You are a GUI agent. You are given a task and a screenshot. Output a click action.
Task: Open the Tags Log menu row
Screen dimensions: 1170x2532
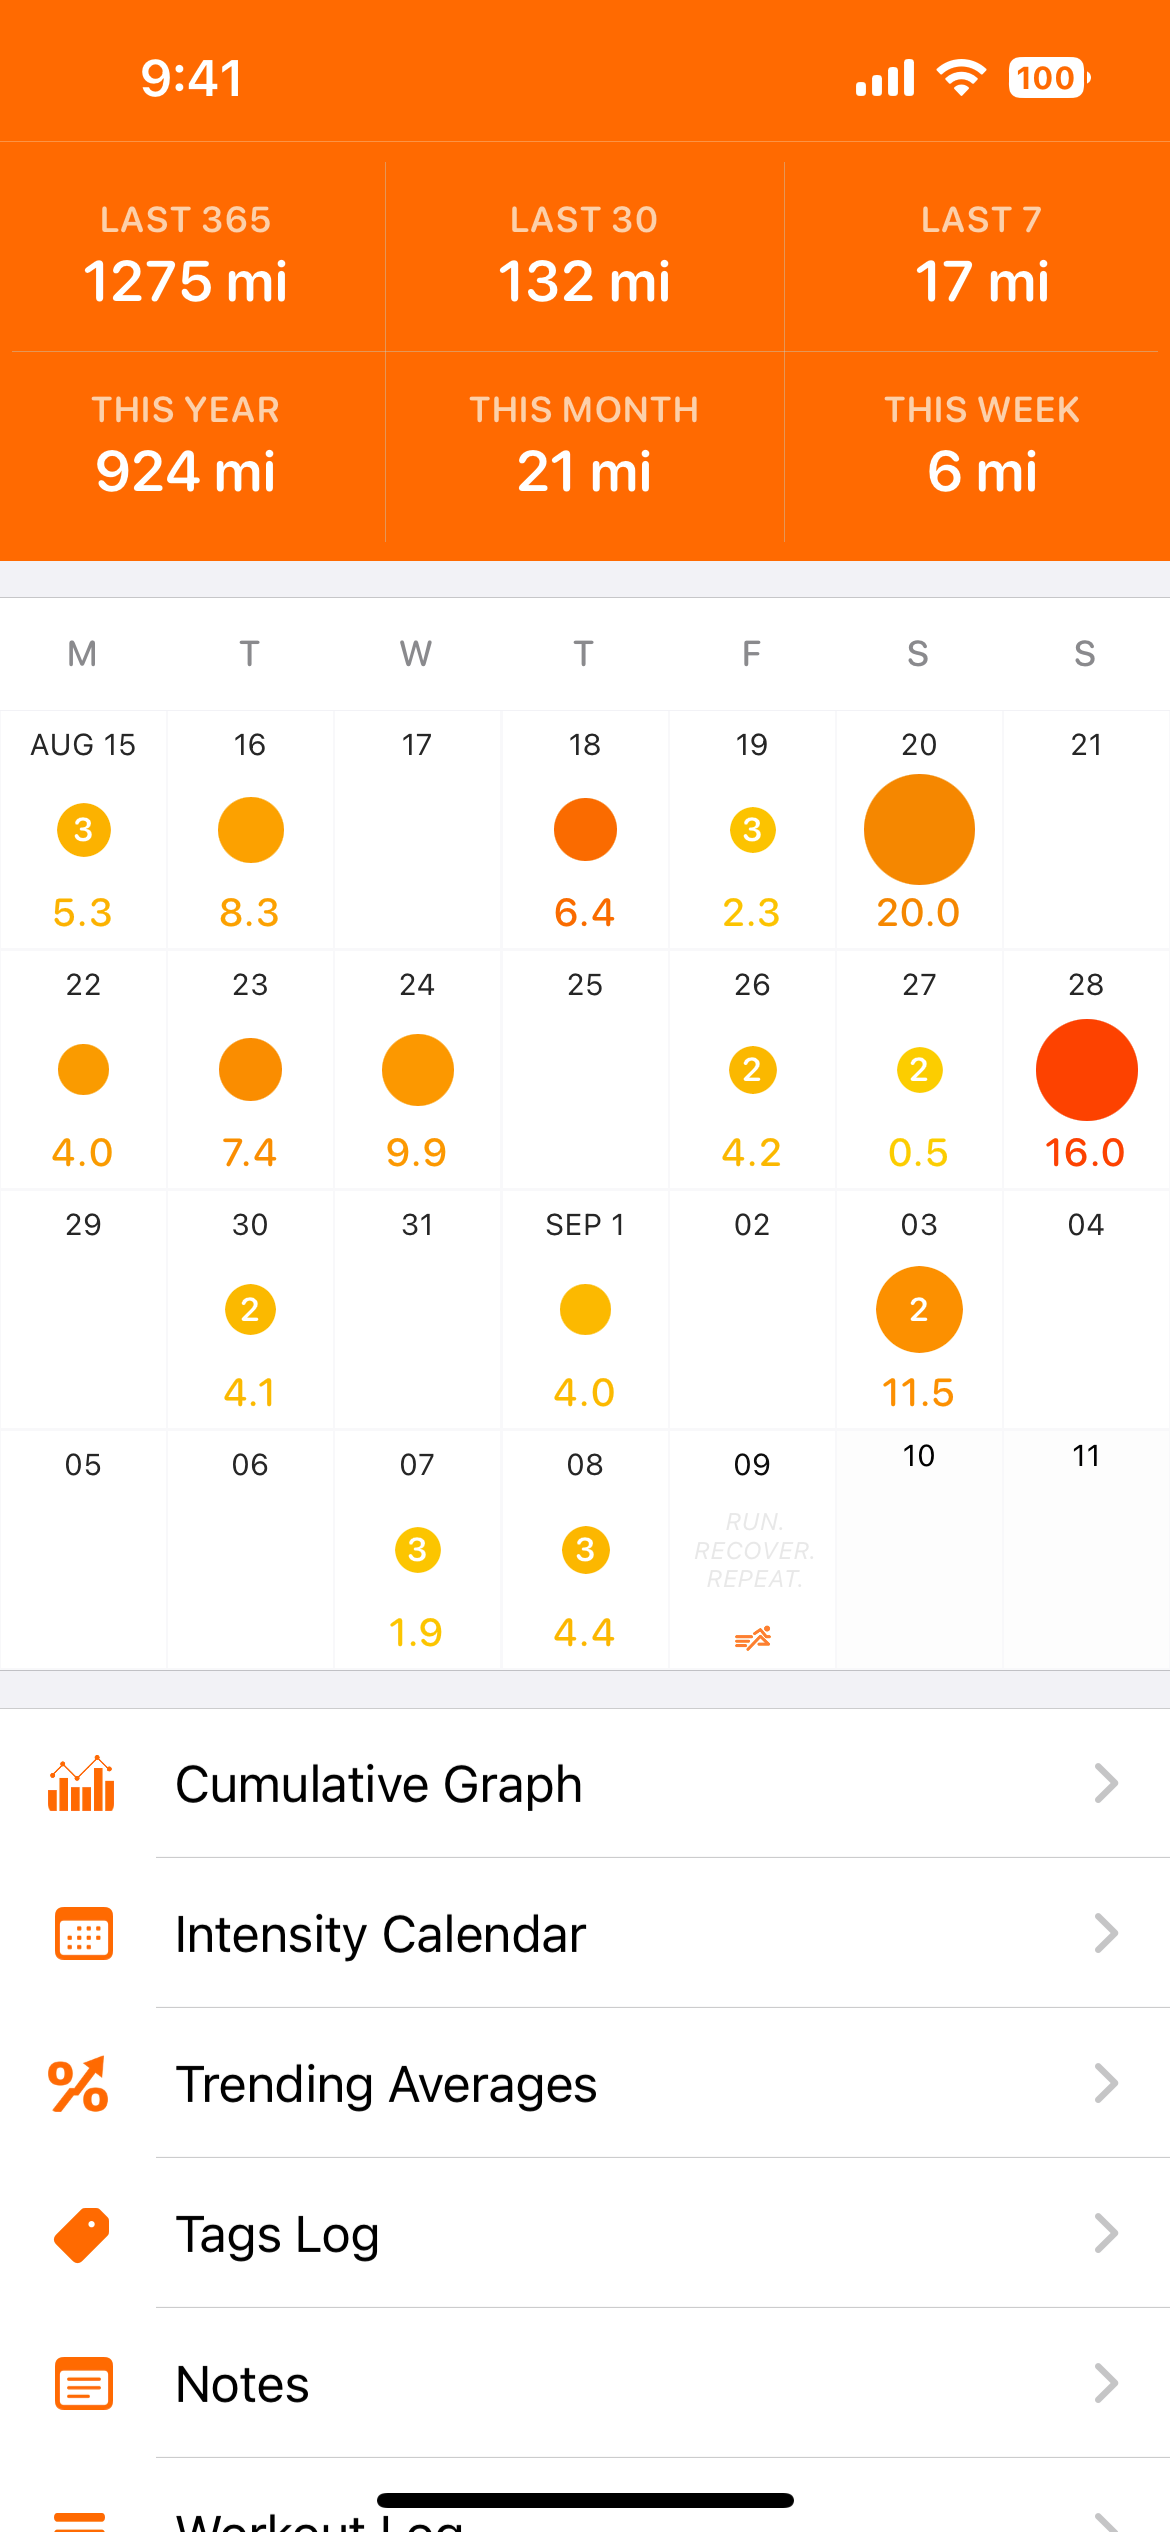[600, 2234]
